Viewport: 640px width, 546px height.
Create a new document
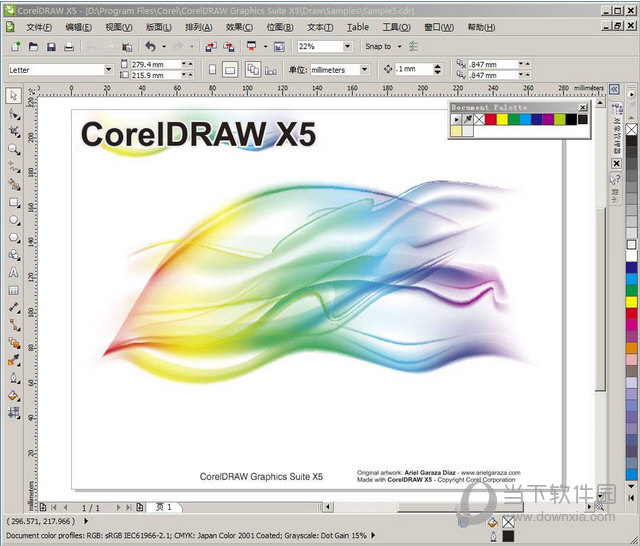tap(16, 47)
